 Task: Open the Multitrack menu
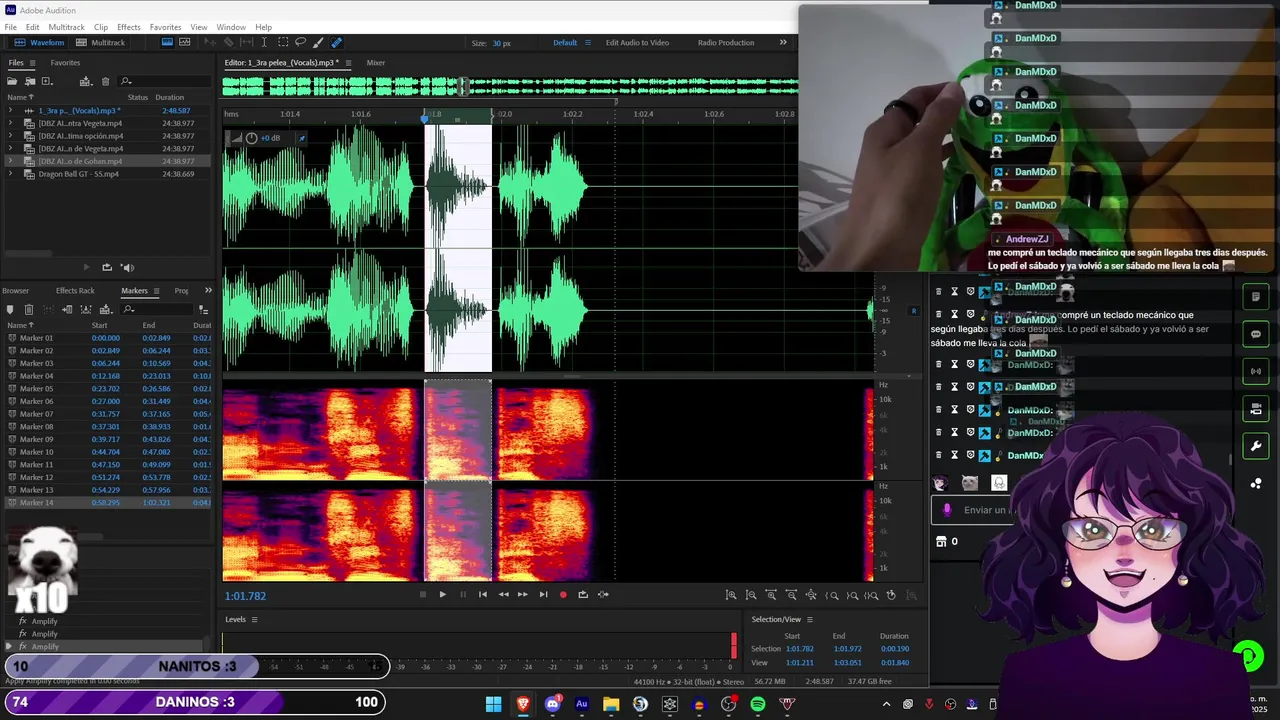pyautogui.click(x=67, y=27)
